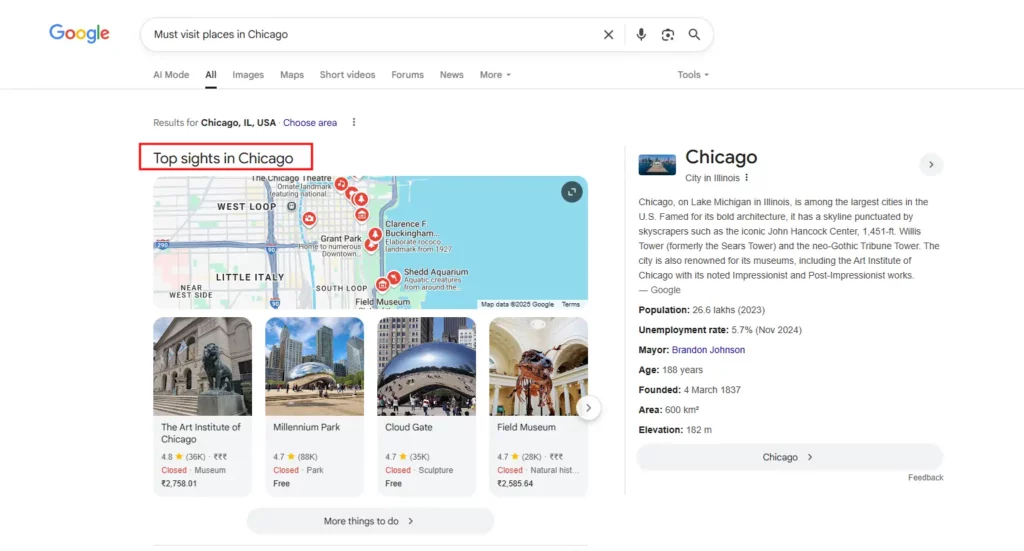Screen dimensions: 1024x551
Task: Open the Forums tab
Action: (408, 74)
